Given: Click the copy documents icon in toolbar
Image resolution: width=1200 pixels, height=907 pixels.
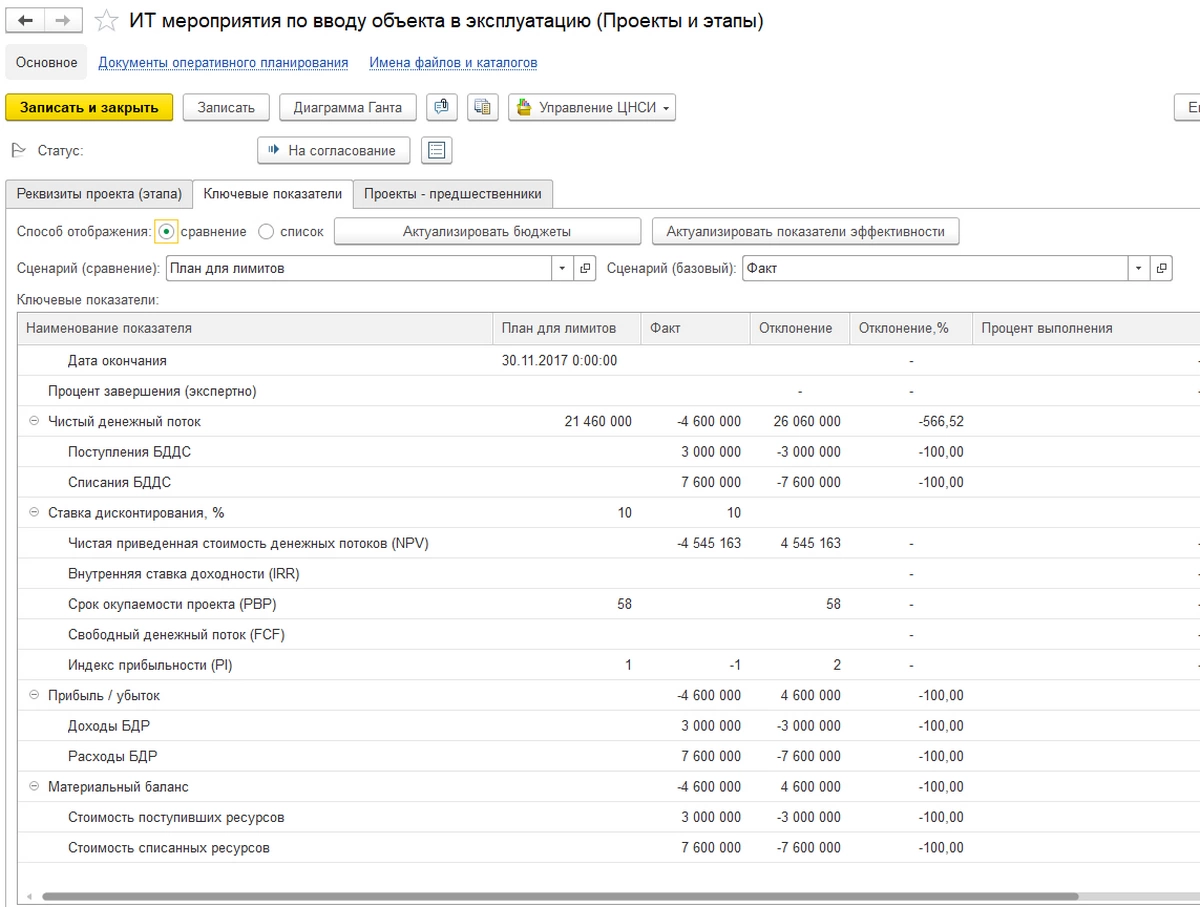Looking at the screenshot, I should point(483,108).
